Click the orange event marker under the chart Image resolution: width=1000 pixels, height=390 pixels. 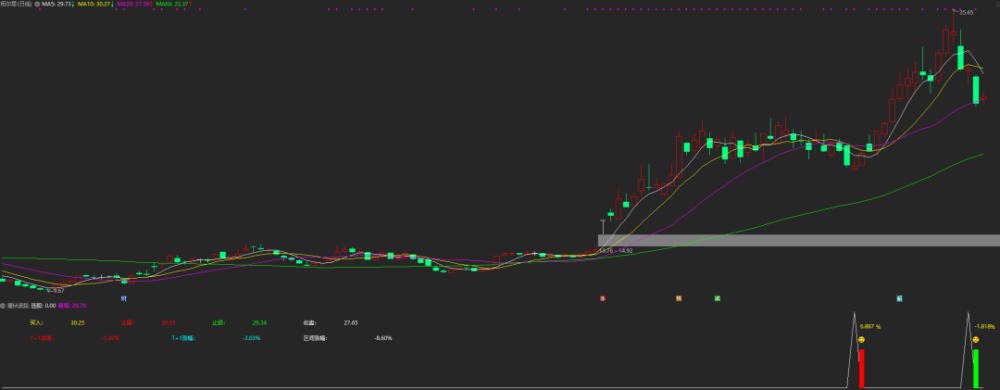(679, 298)
